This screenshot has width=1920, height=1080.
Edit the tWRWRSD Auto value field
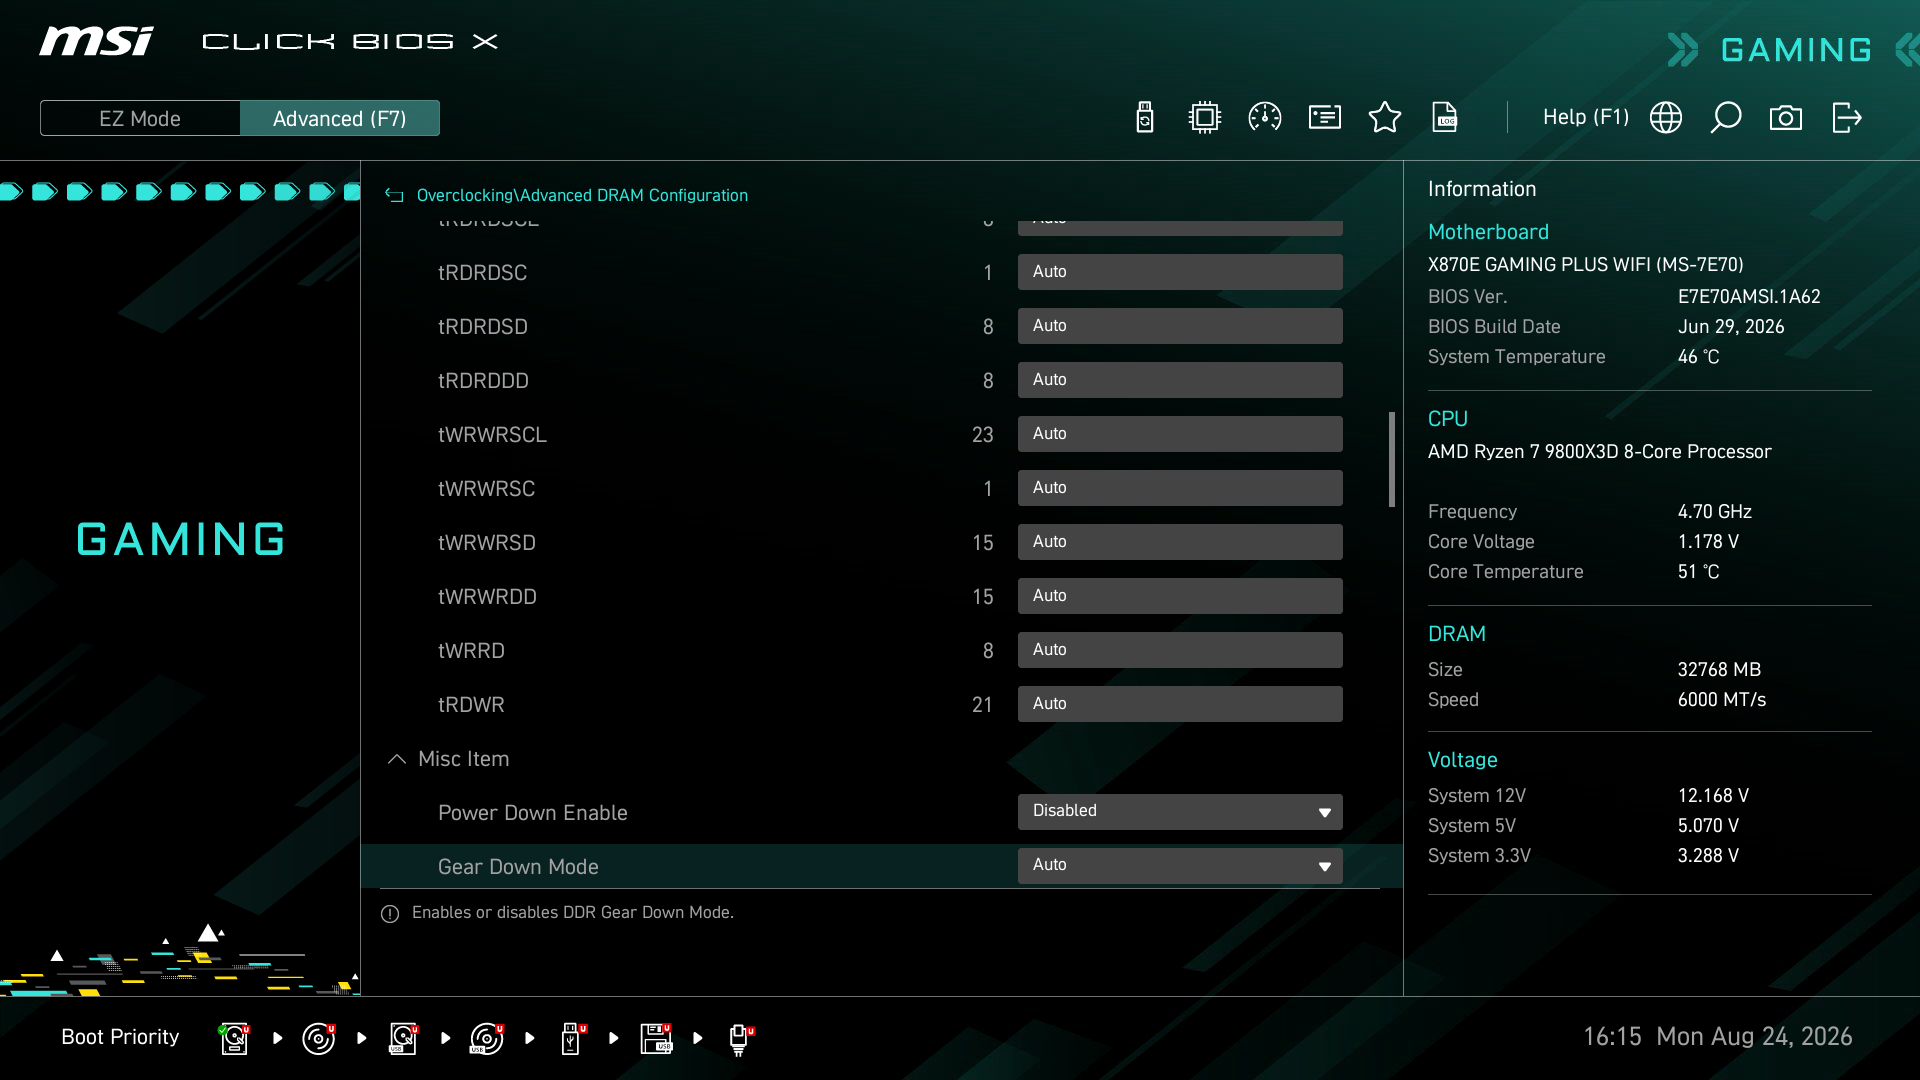coord(1180,542)
